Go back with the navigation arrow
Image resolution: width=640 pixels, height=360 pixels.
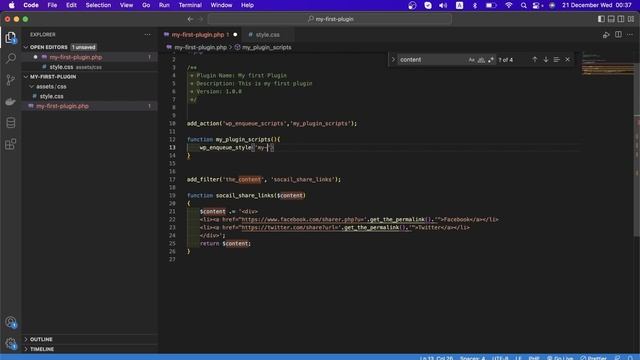(x=191, y=19)
